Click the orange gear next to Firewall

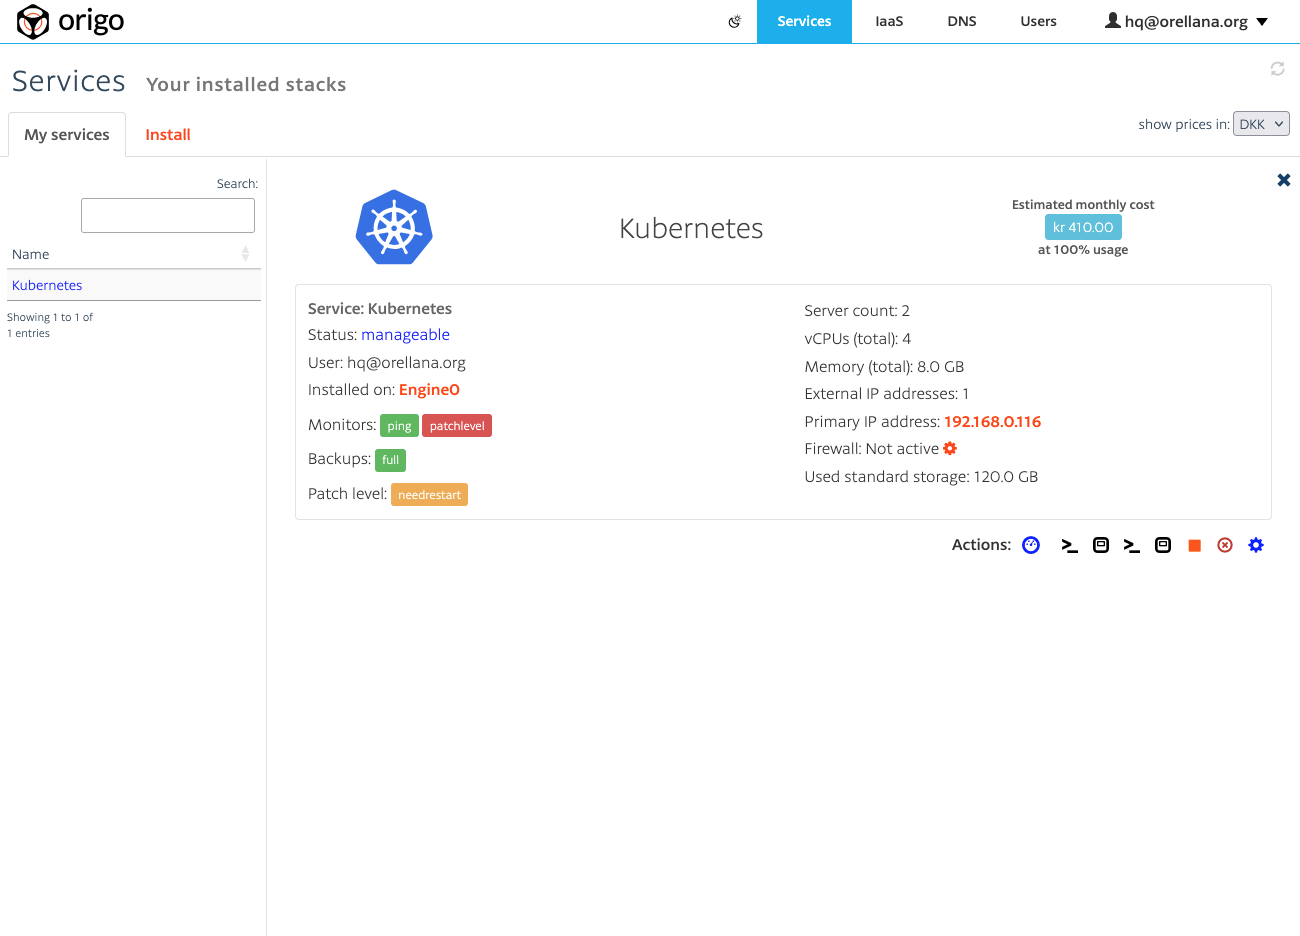coord(950,449)
